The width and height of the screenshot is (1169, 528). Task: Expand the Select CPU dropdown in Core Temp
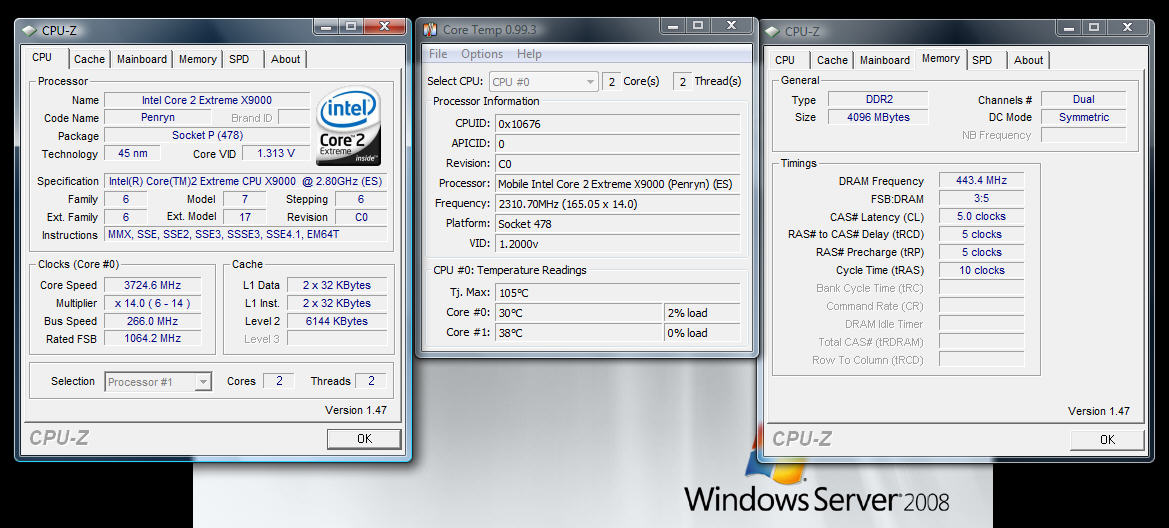(544, 81)
